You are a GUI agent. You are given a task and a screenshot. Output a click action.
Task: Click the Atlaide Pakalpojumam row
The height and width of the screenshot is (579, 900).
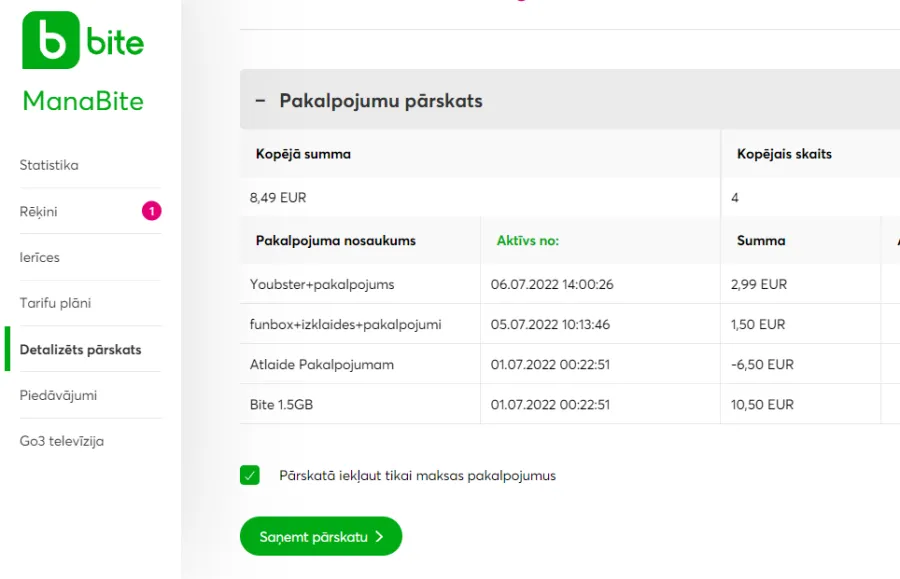click(x=569, y=364)
